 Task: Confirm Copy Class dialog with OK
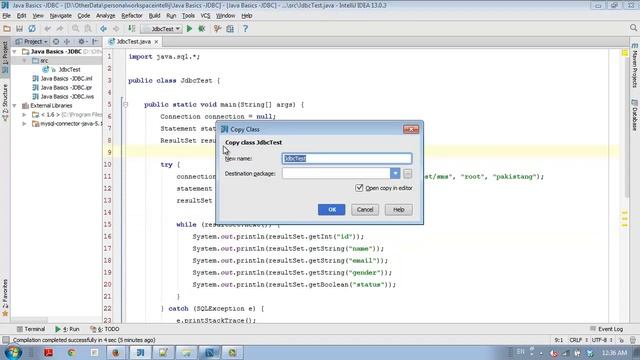coord(331,209)
